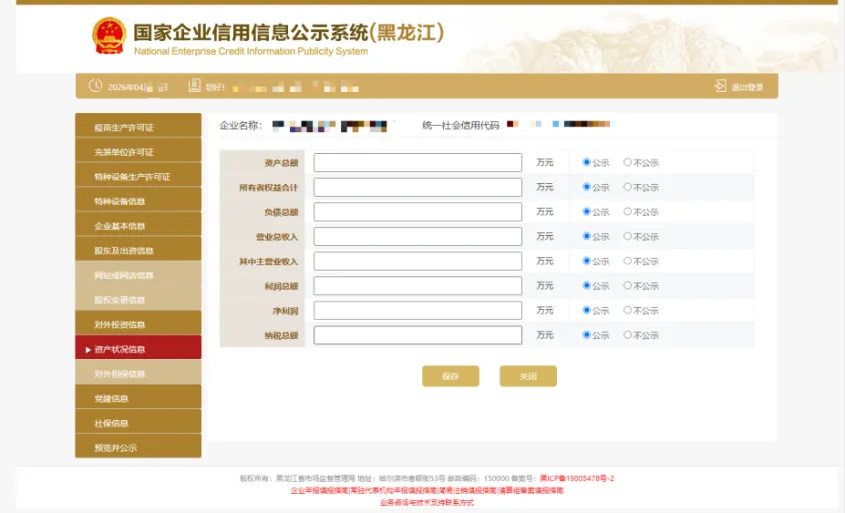Open 股权变更信息 in the sidebar
The width and height of the screenshot is (845, 513).
(138, 299)
